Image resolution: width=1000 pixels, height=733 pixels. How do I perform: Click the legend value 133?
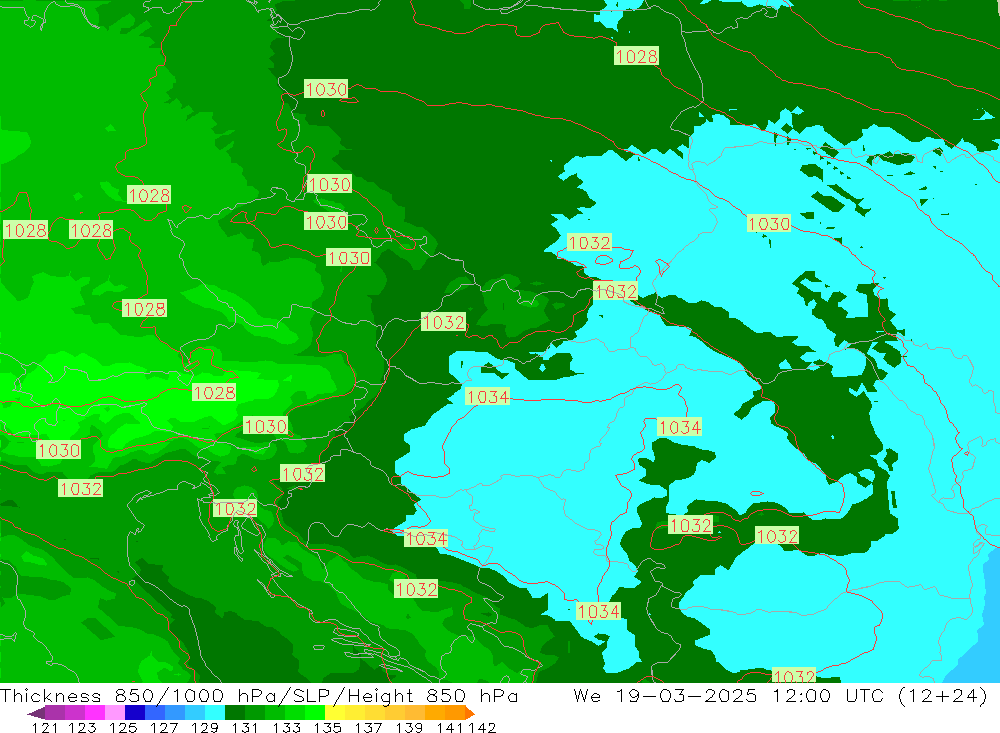pos(286,727)
